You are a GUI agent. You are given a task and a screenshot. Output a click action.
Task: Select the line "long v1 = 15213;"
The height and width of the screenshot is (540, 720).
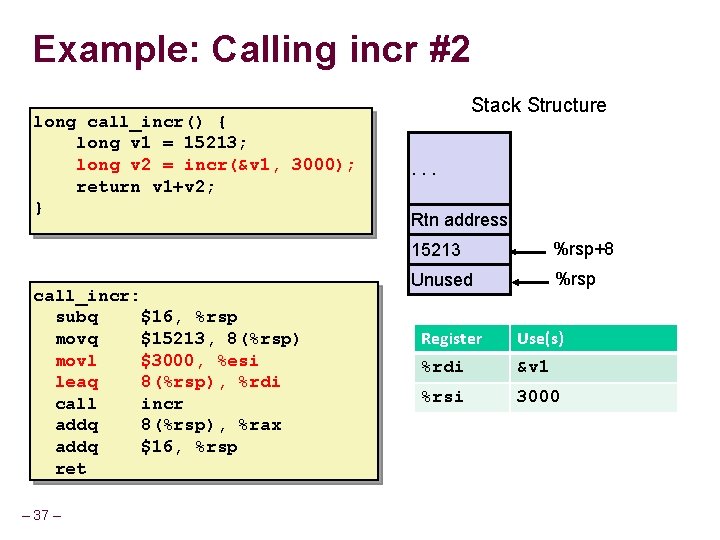(161, 143)
